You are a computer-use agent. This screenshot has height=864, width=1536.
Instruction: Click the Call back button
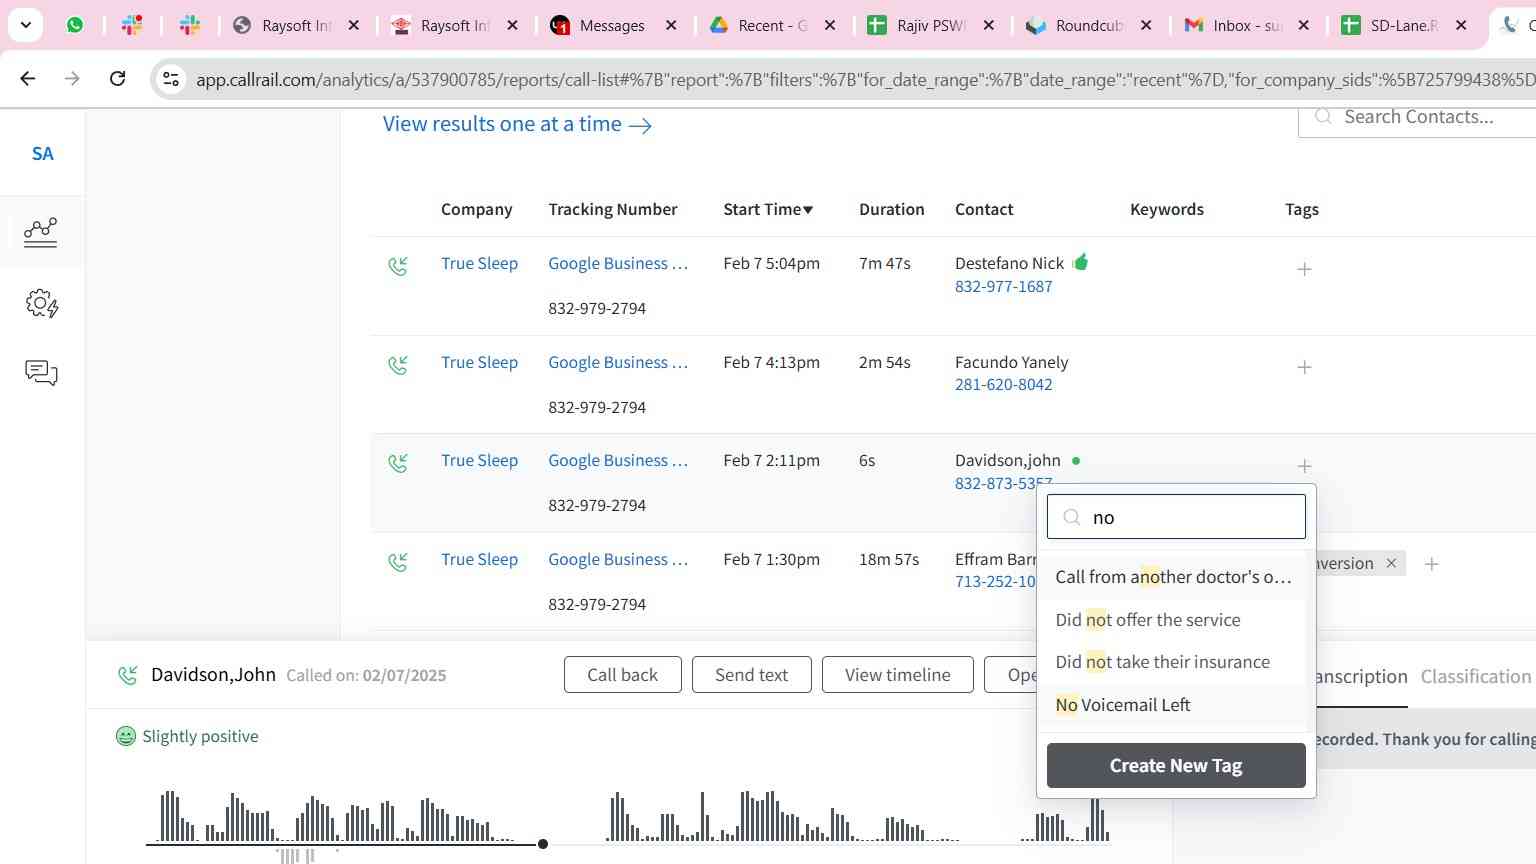click(x=622, y=675)
